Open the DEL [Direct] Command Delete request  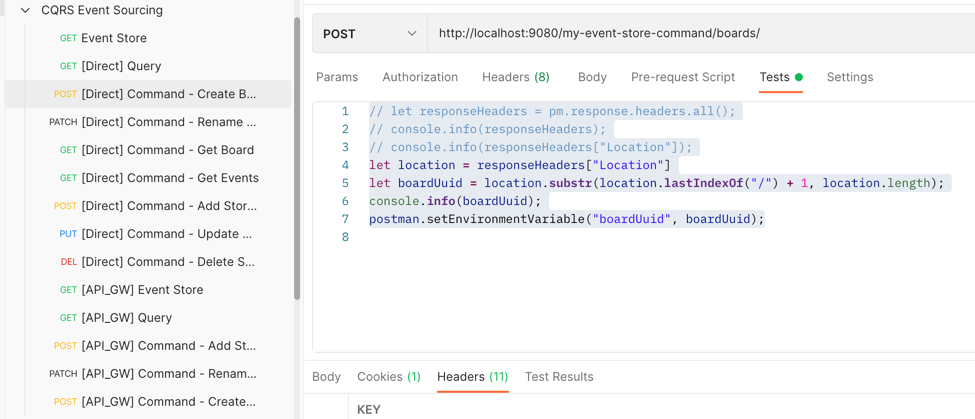[x=167, y=262]
